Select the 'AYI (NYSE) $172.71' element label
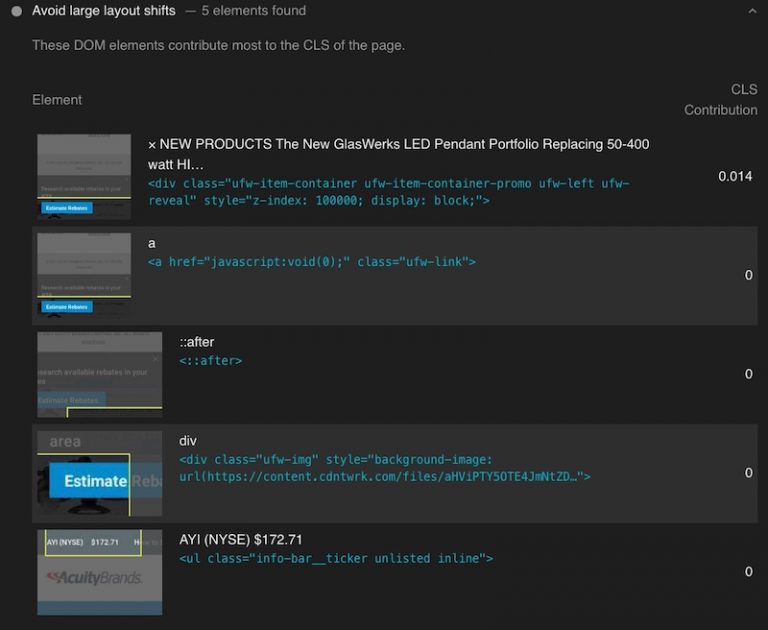This screenshot has height=630, width=768. click(x=240, y=539)
